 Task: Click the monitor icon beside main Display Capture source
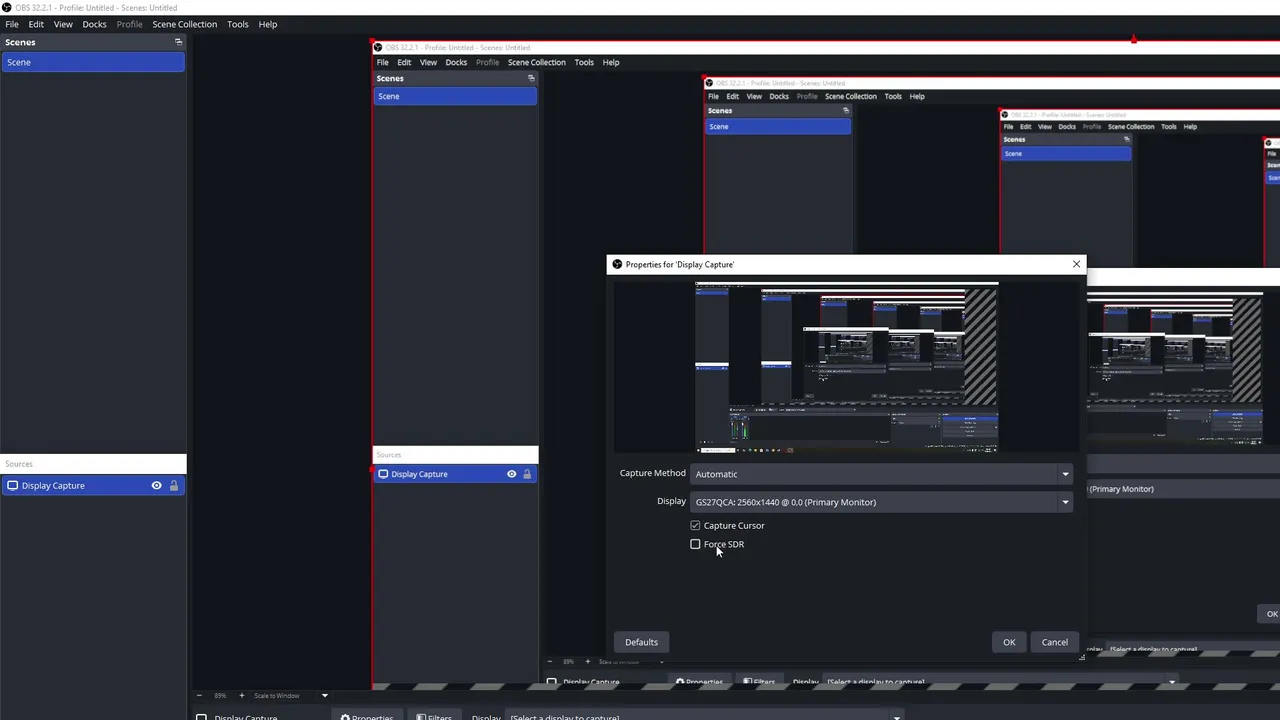tap(12, 486)
